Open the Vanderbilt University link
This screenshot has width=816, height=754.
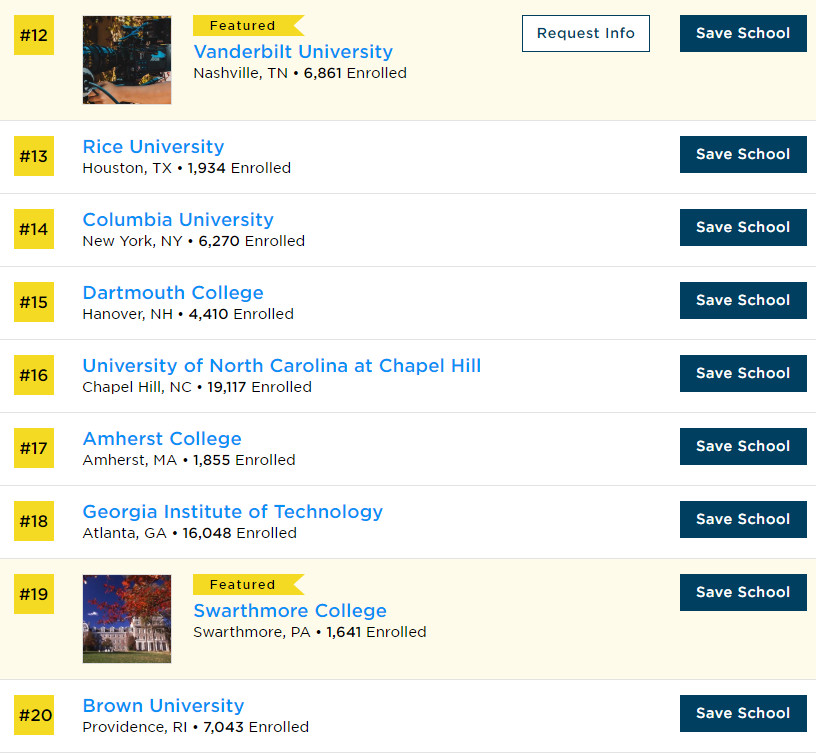[293, 52]
